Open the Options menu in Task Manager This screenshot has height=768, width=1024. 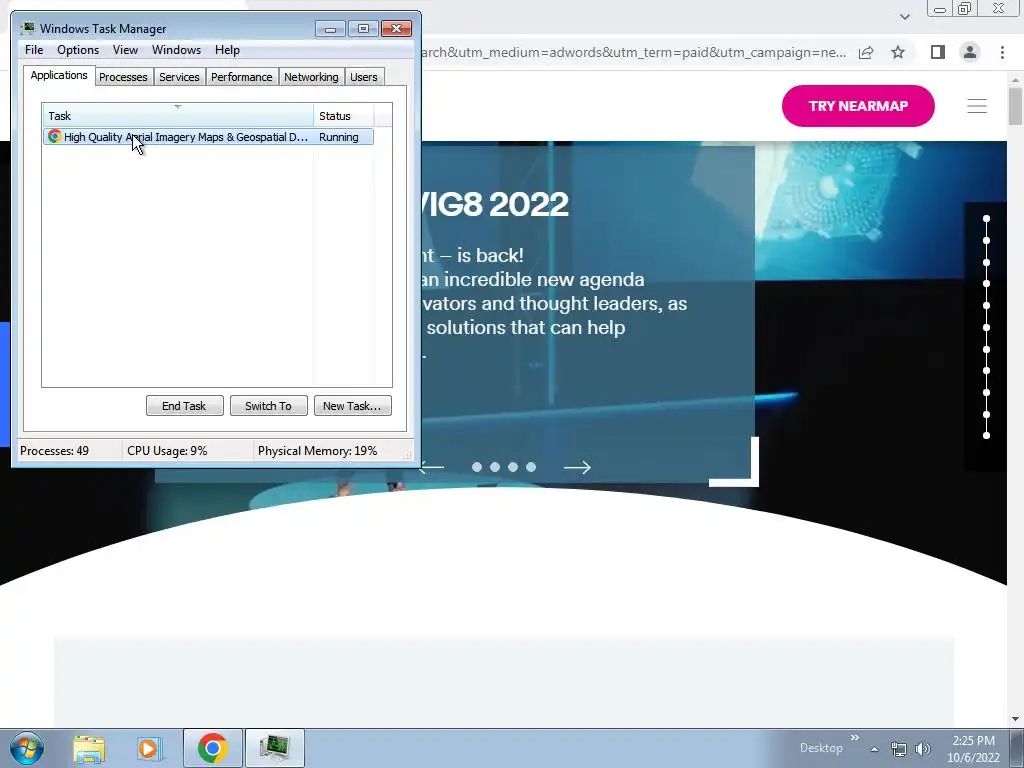point(78,50)
